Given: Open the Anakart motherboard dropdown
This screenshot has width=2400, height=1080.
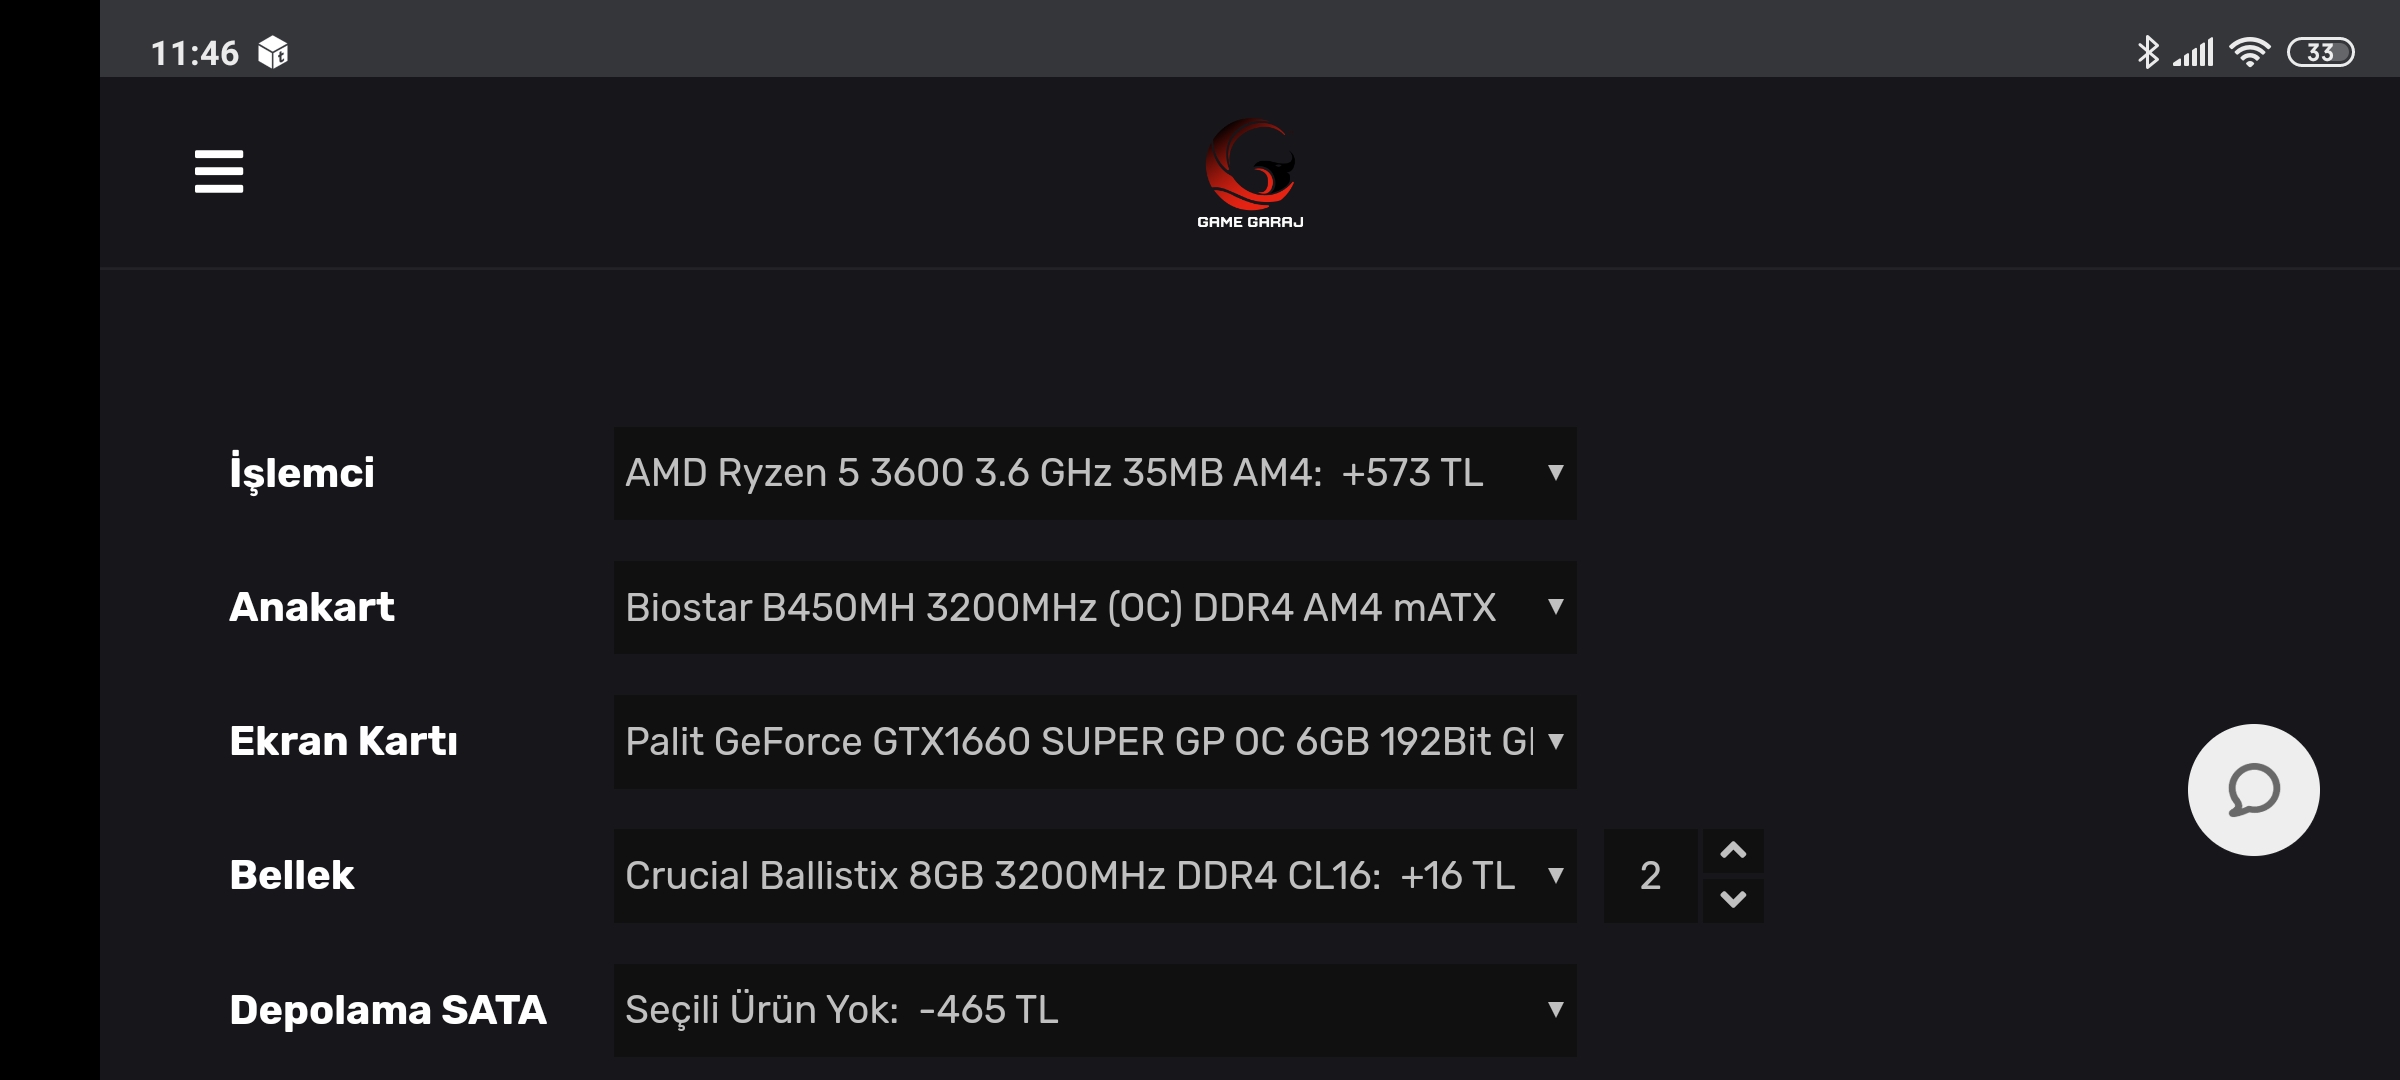Looking at the screenshot, I should [1095, 607].
